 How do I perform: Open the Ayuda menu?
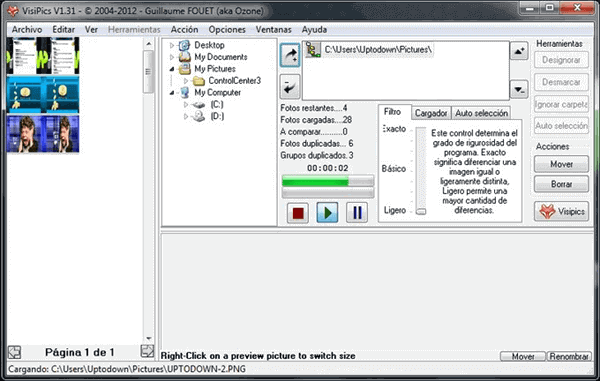(x=314, y=29)
